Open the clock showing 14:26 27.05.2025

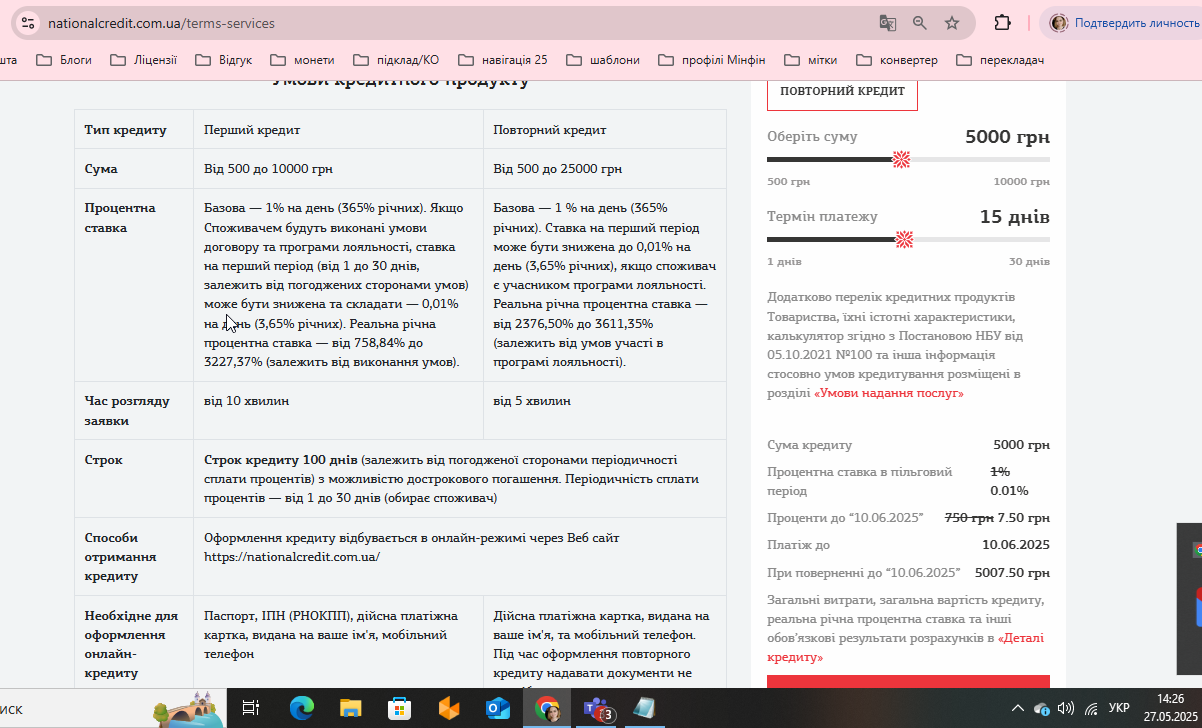(x=1170, y=708)
